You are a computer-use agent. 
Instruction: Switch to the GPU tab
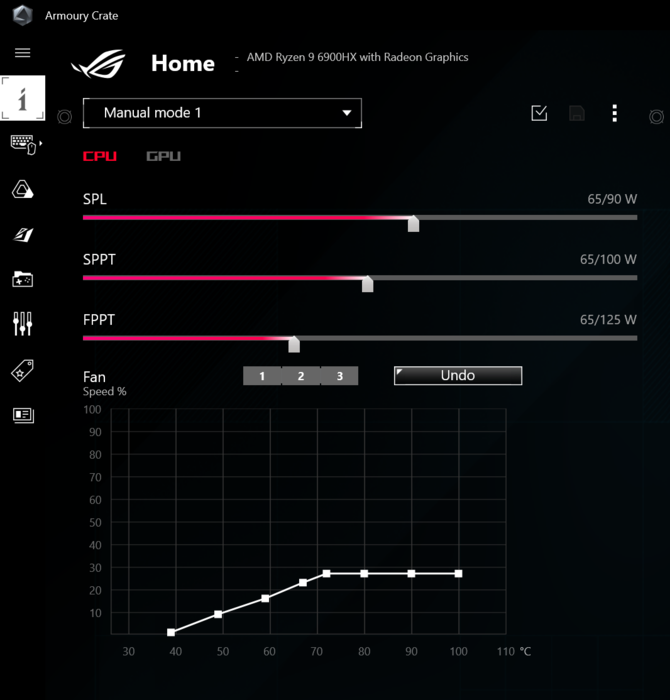163,156
